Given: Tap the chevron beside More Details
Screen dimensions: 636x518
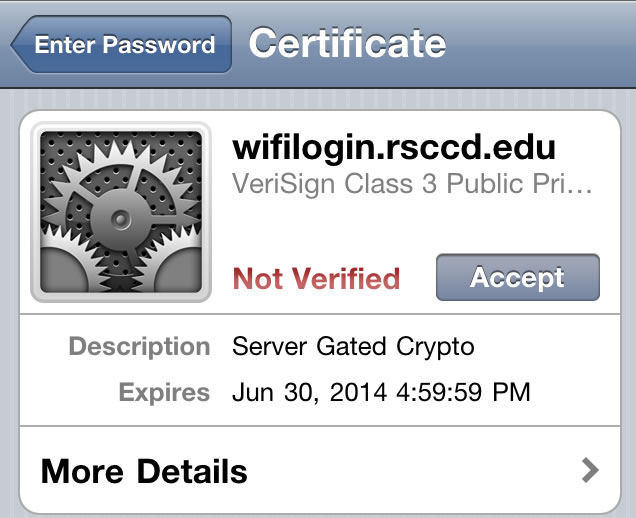Looking at the screenshot, I should [x=590, y=470].
